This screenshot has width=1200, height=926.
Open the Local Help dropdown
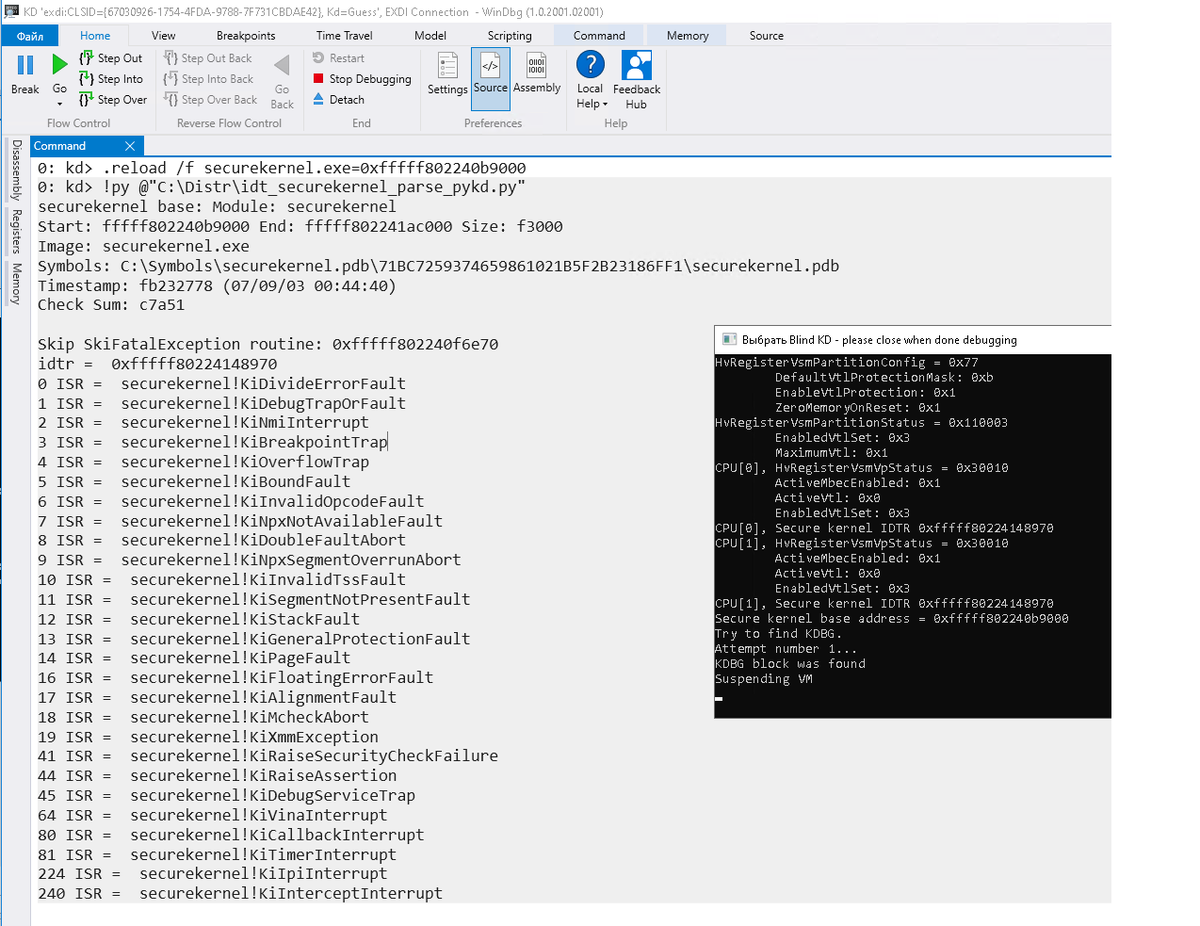pos(591,81)
